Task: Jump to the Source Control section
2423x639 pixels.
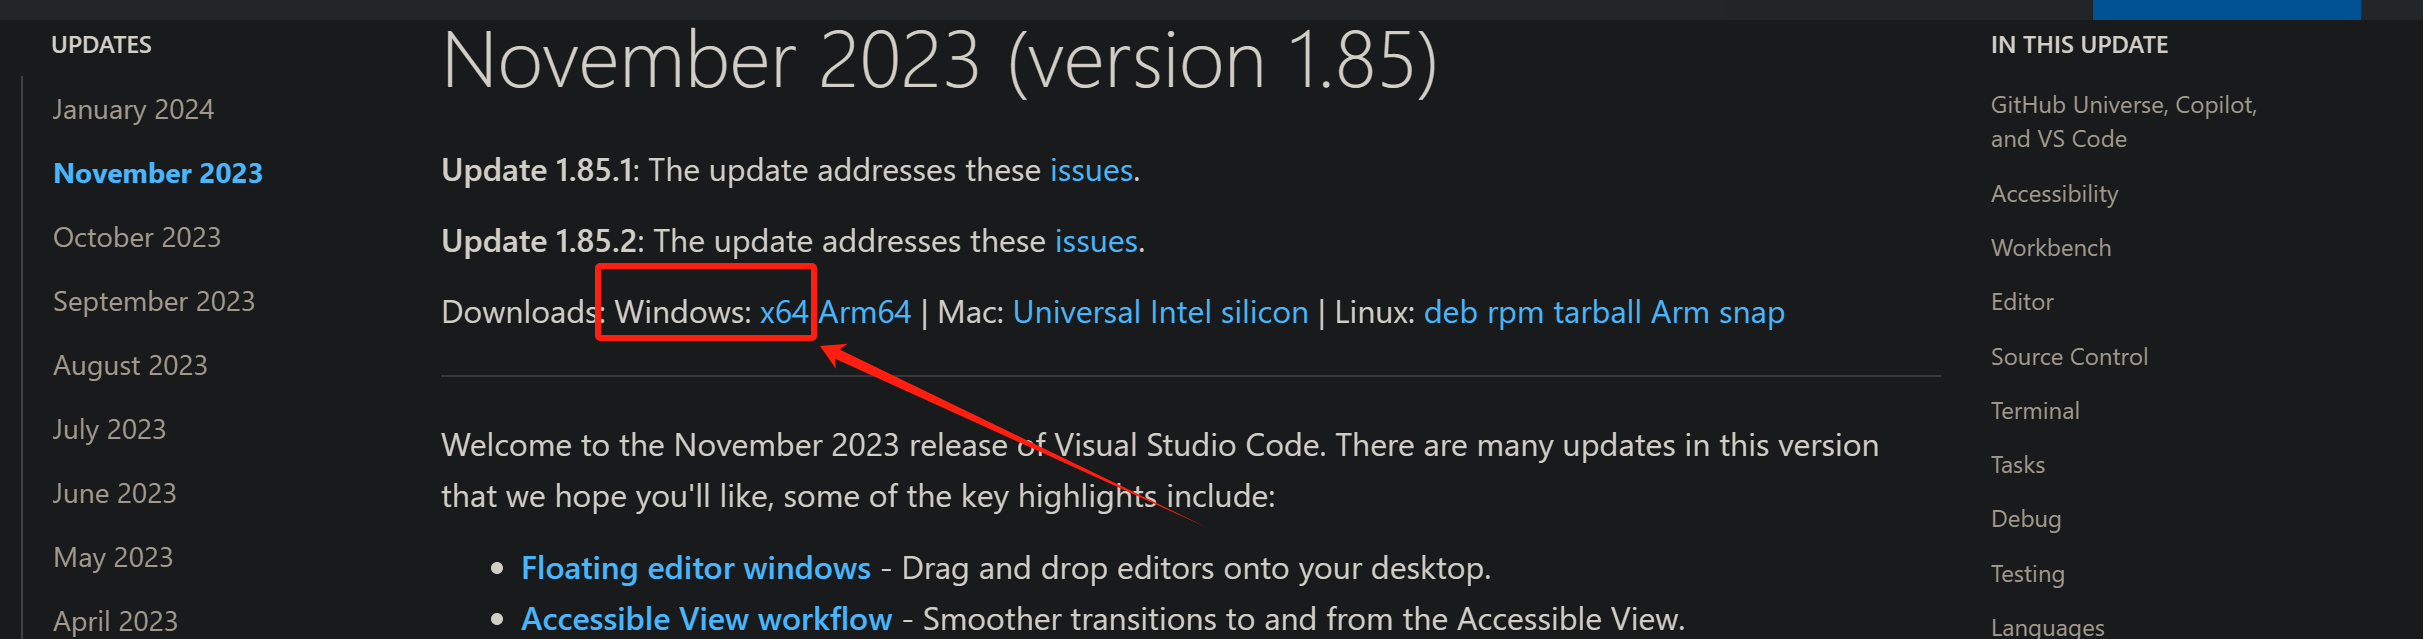Action: (x=2069, y=357)
